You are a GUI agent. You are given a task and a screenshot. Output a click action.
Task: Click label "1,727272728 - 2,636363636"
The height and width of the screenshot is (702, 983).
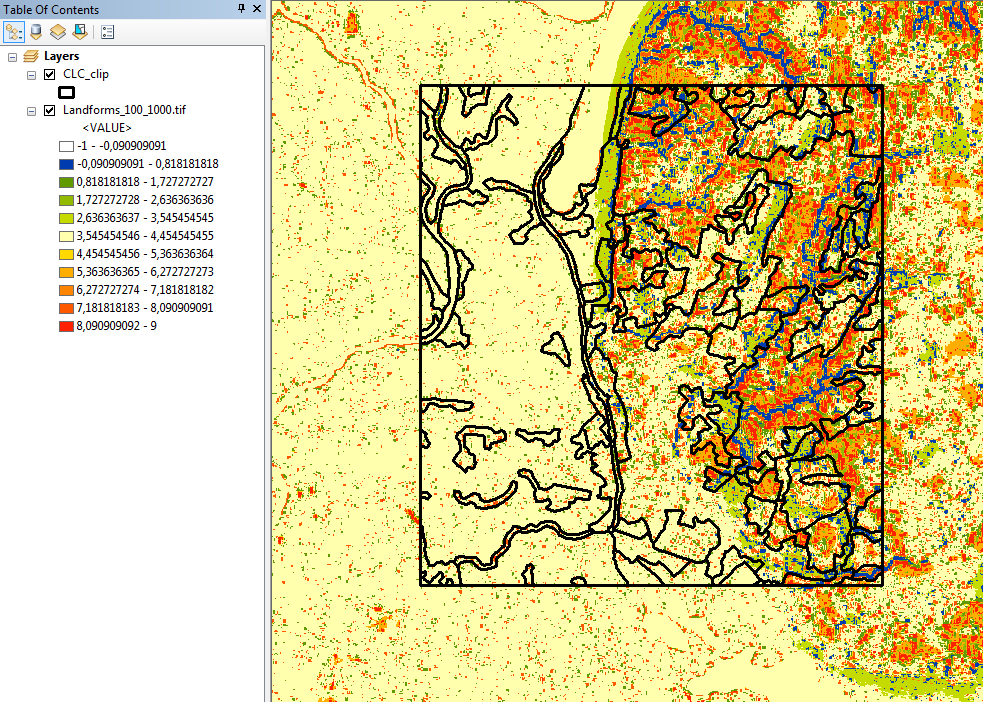145,201
